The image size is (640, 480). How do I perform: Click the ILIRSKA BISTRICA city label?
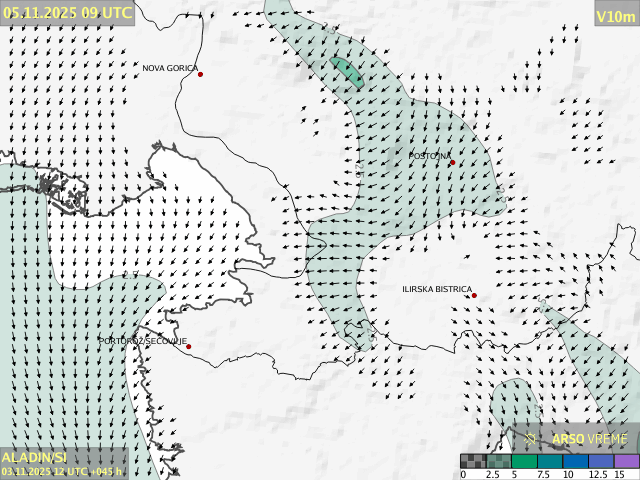(437, 289)
